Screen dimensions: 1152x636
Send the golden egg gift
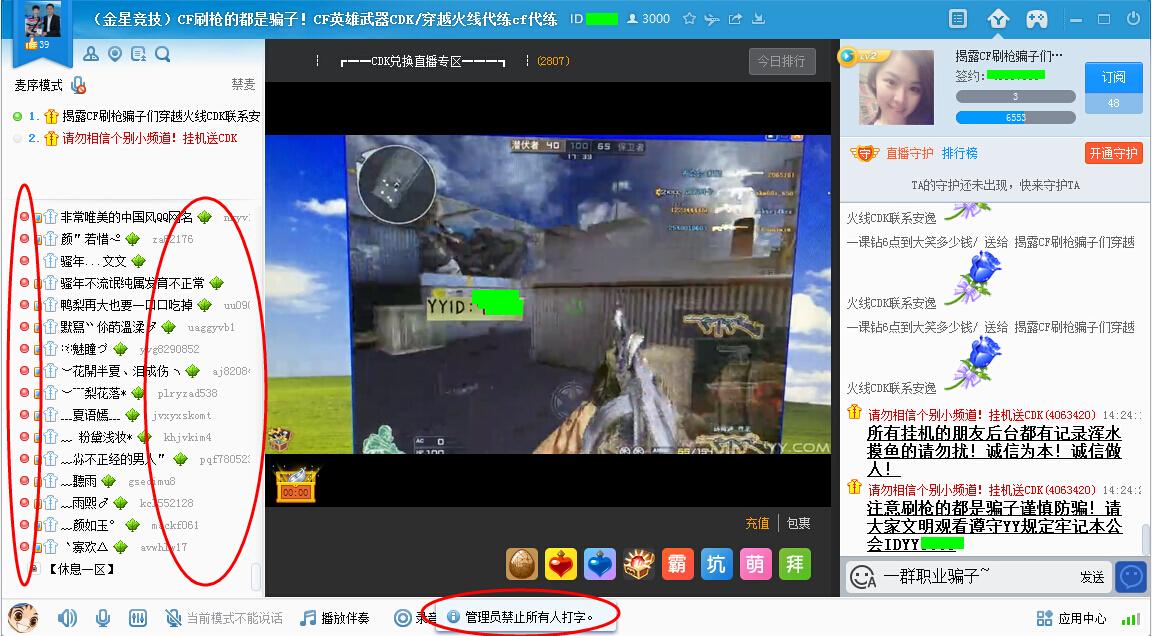coord(522,564)
